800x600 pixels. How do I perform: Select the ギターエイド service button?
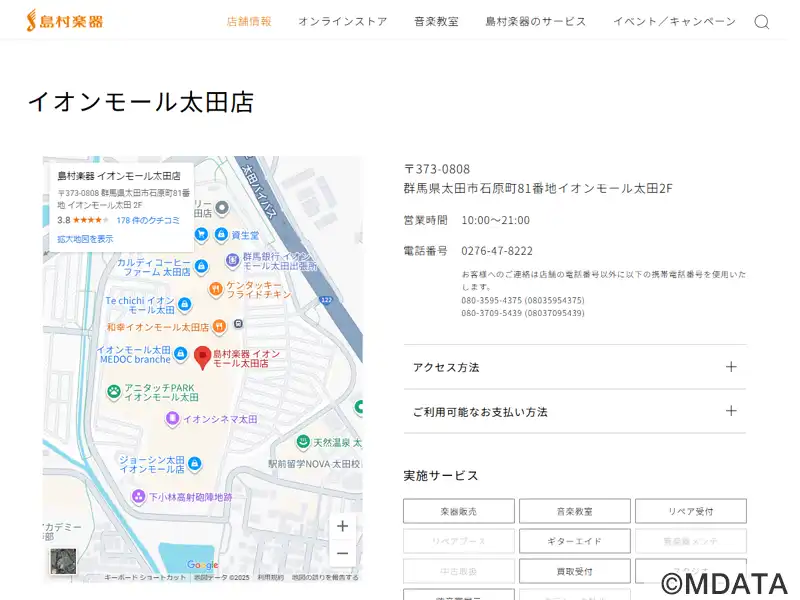pos(574,541)
